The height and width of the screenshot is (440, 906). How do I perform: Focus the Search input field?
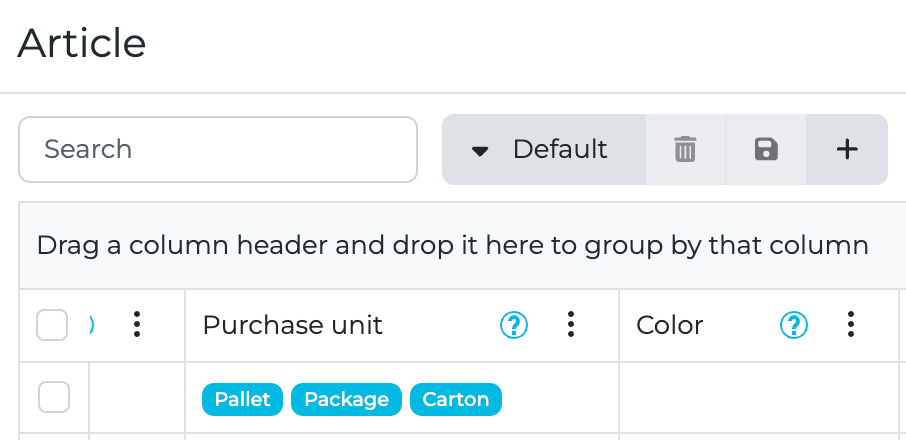(218, 150)
